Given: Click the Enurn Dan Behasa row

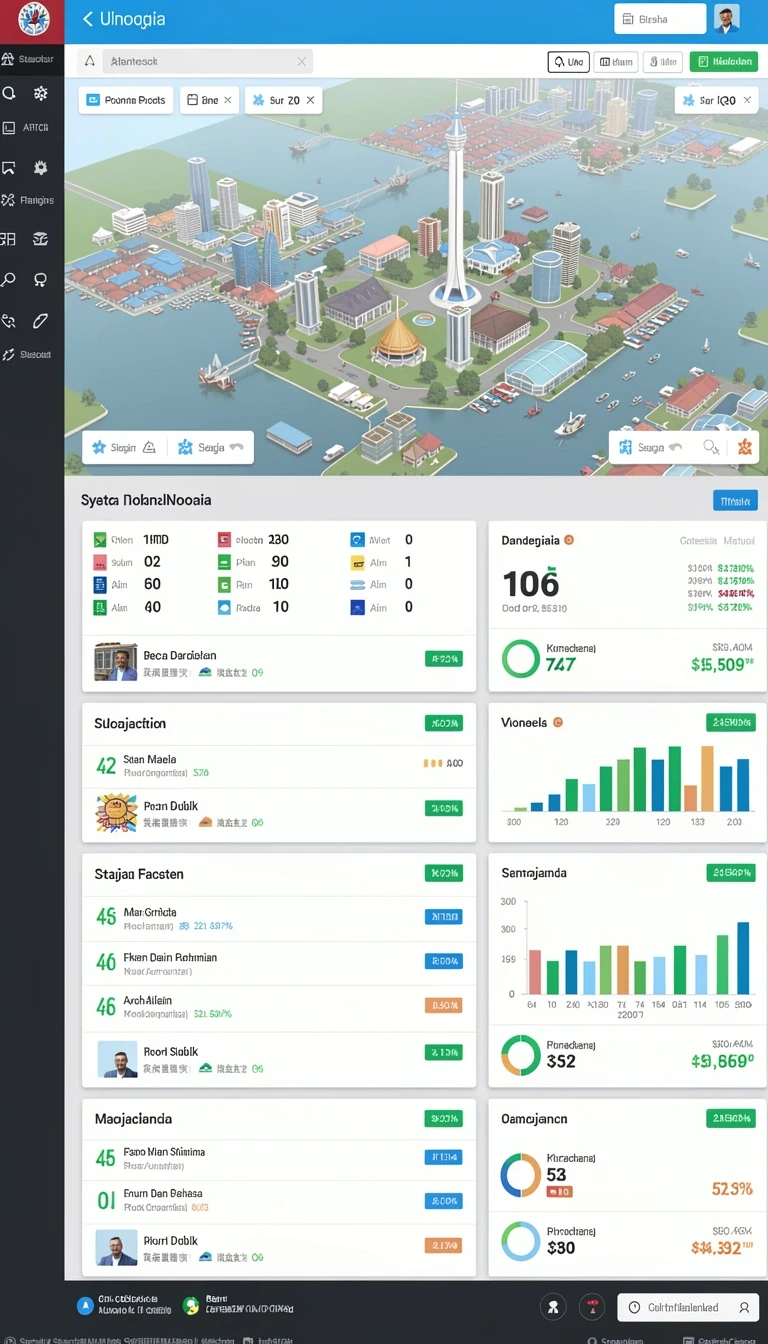Looking at the screenshot, I should pyautogui.click(x=279, y=1200).
